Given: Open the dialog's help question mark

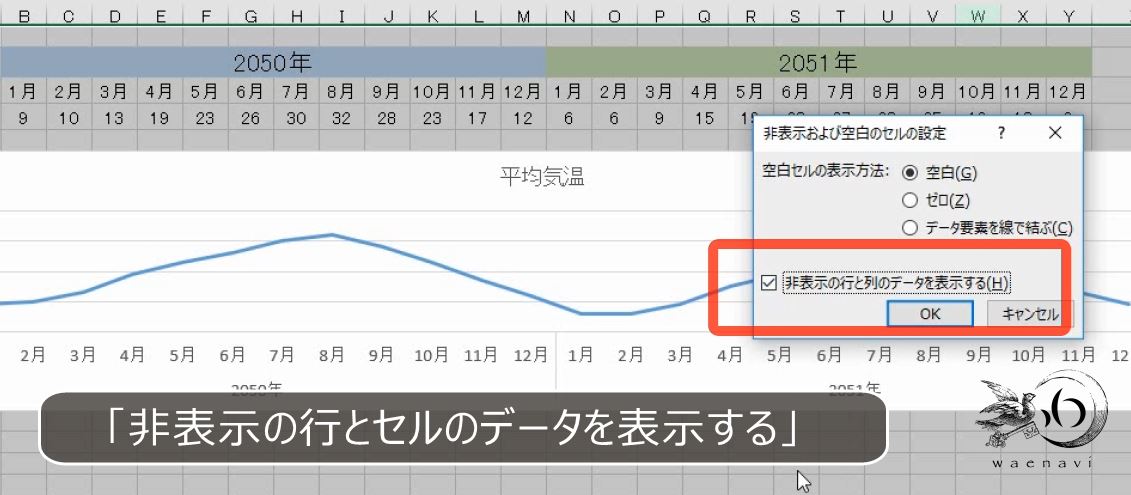Looking at the screenshot, I should coord(1001,133).
